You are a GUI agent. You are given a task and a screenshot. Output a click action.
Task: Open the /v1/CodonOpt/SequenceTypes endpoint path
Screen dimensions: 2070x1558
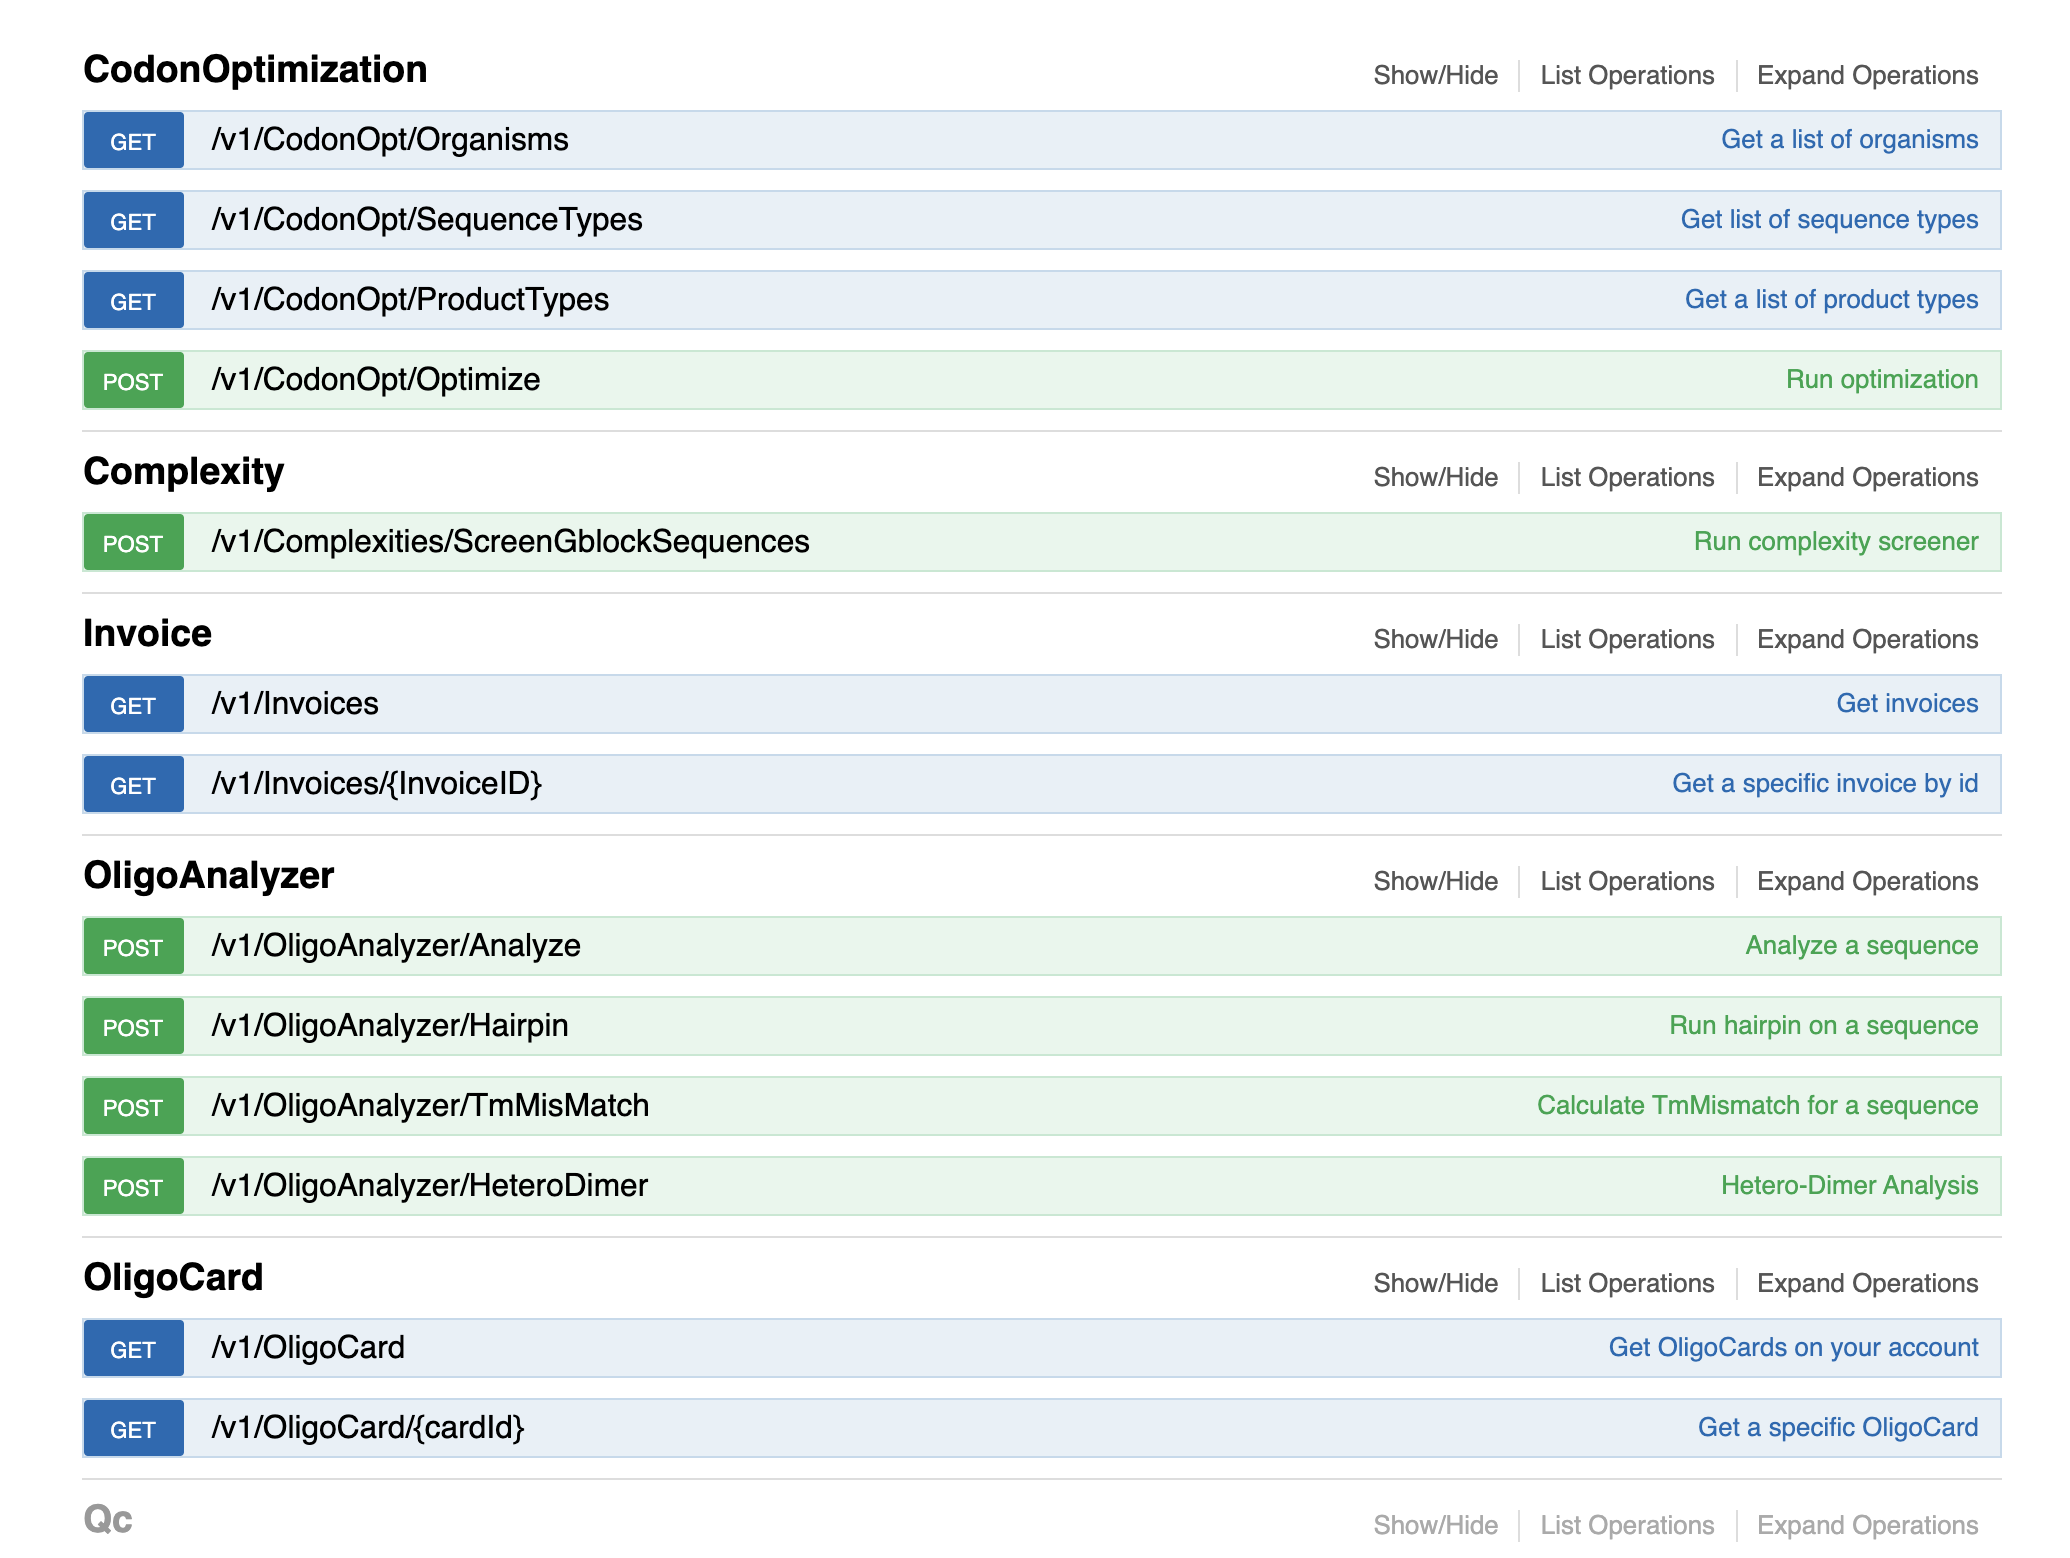click(426, 219)
